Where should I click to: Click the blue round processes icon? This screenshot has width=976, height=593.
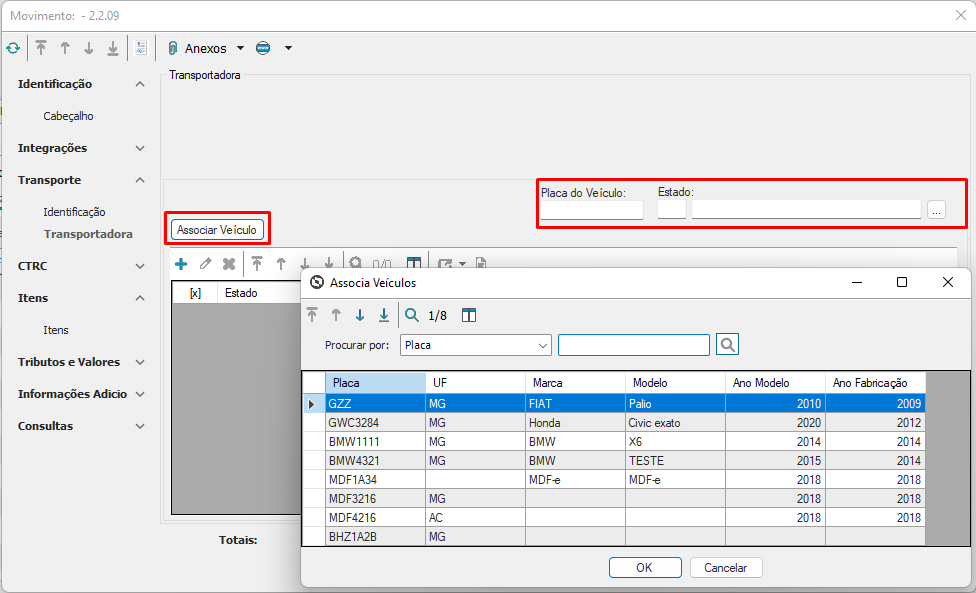263,48
